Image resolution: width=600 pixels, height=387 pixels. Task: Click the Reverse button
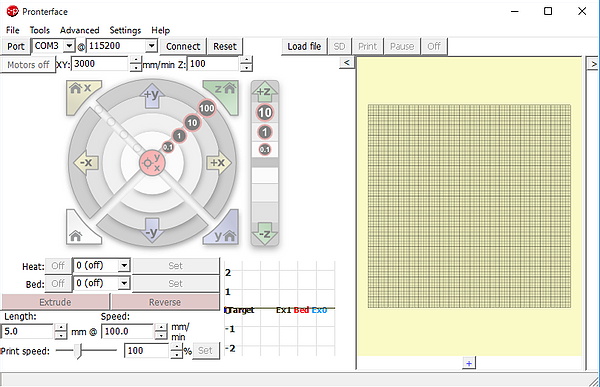165,302
